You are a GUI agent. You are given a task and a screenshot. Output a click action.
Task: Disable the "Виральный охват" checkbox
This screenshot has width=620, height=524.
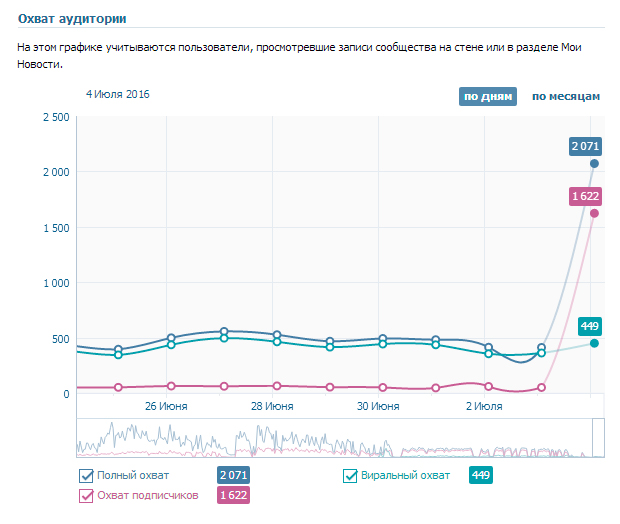(x=350, y=476)
